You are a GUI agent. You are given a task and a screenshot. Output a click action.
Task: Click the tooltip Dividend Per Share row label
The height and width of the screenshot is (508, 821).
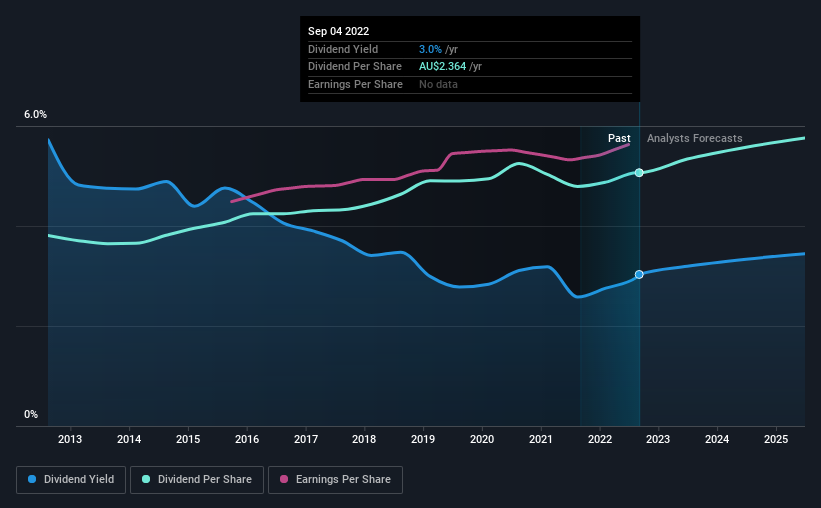click(355, 67)
